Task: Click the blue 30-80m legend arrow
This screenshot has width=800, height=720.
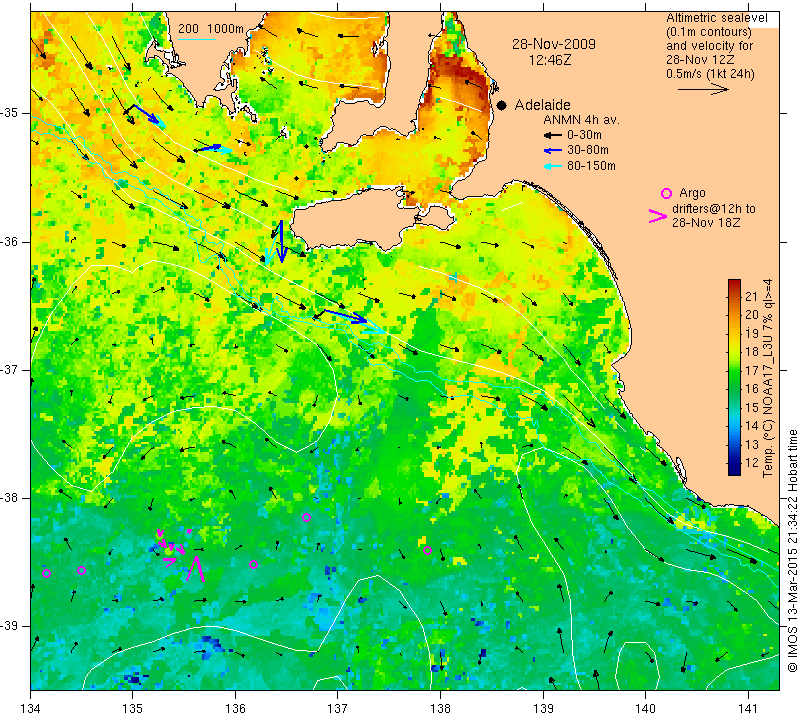Action: click(x=553, y=151)
